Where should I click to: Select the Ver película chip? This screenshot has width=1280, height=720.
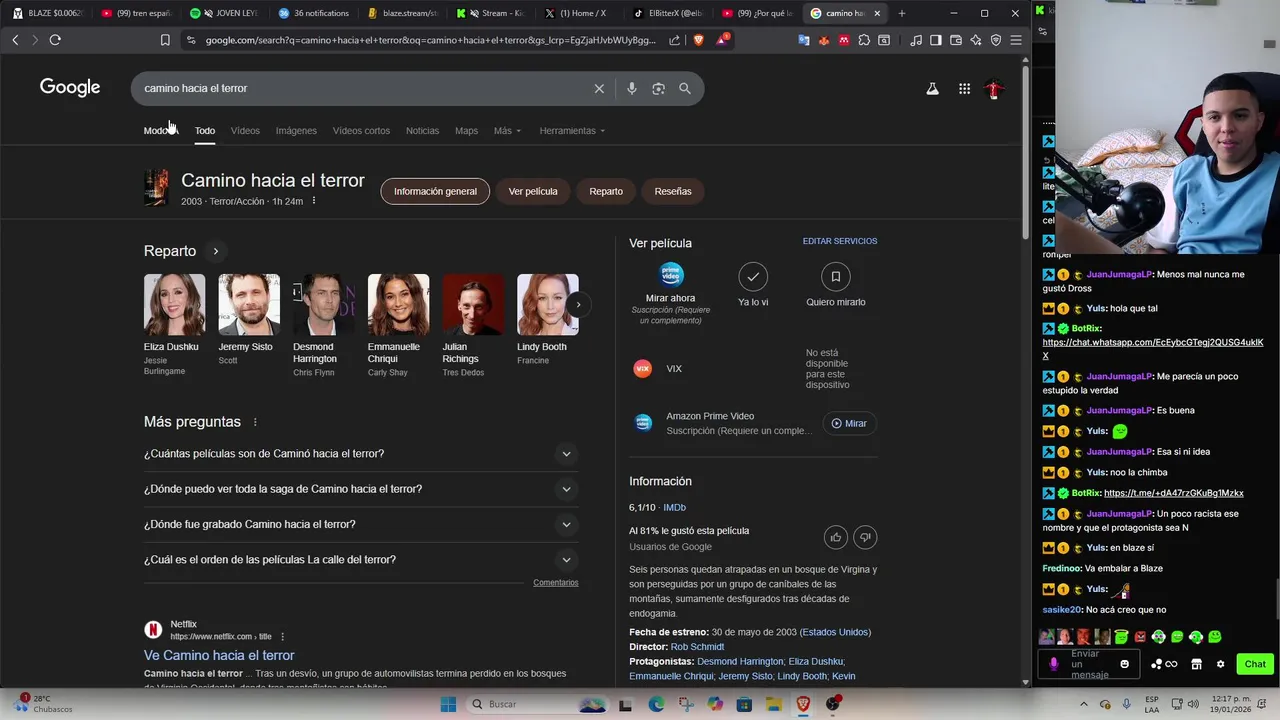coord(533,191)
